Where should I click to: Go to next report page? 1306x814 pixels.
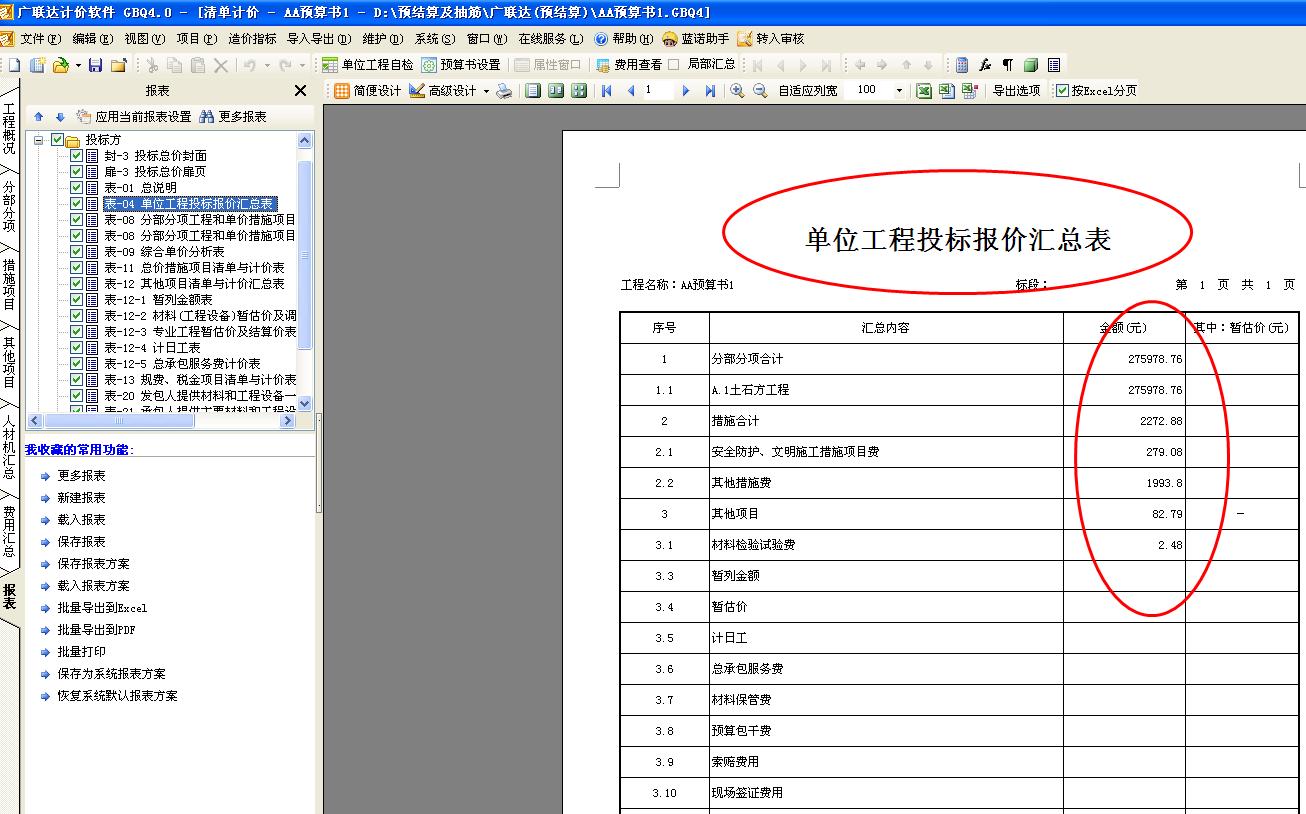[x=686, y=90]
